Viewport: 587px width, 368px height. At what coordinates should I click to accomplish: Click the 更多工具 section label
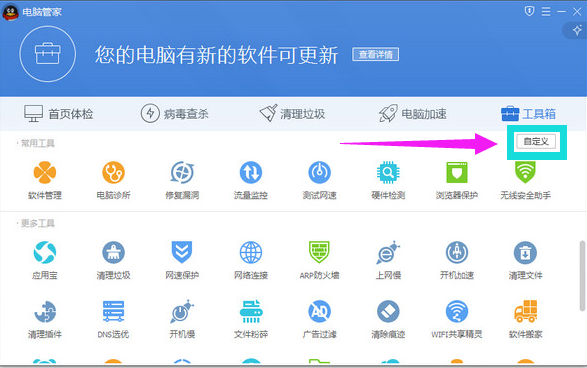click(x=37, y=223)
